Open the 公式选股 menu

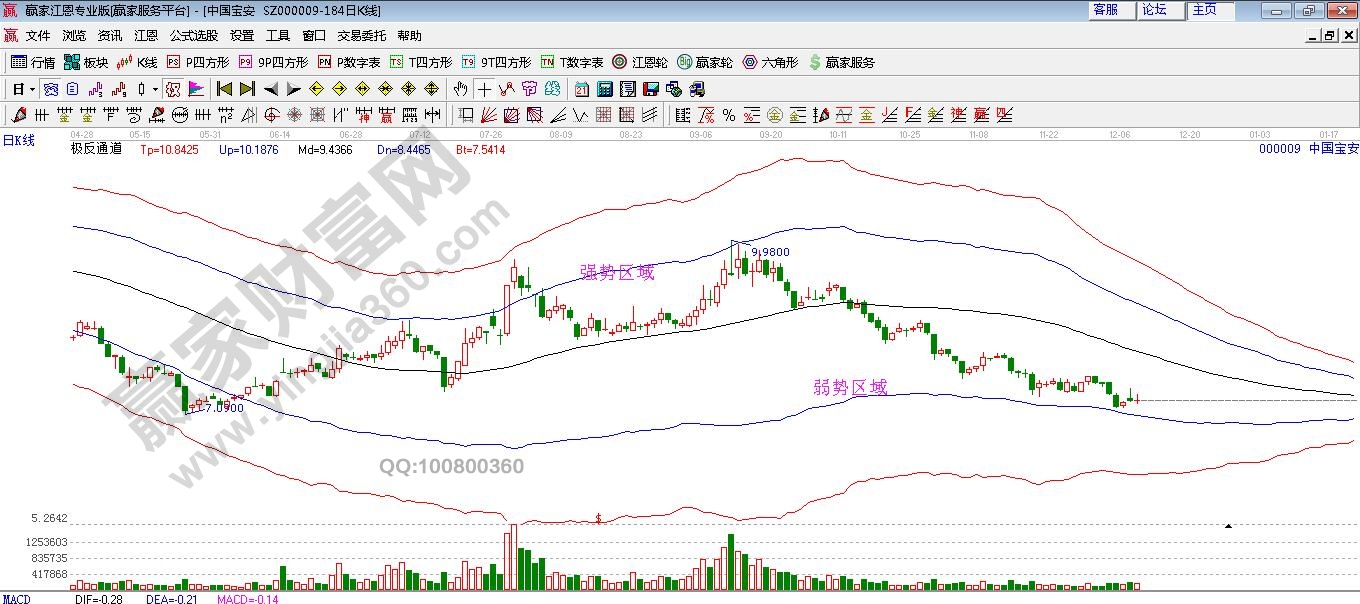(x=193, y=36)
